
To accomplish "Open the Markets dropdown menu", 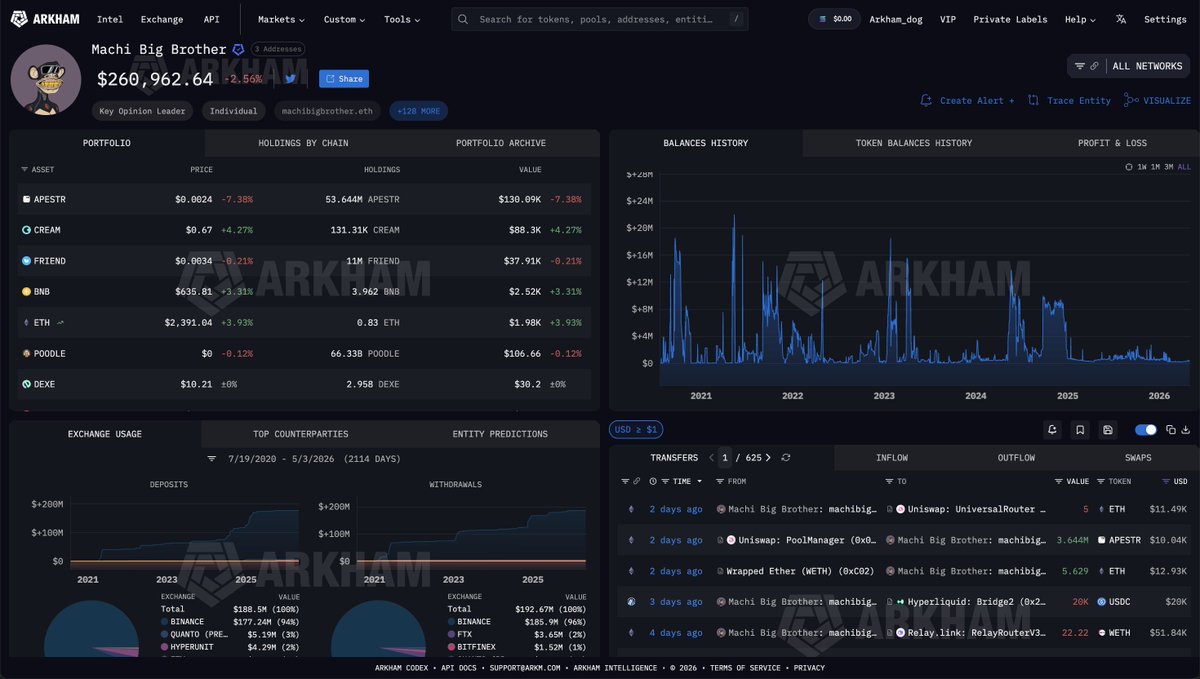I will pyautogui.click(x=281, y=19).
